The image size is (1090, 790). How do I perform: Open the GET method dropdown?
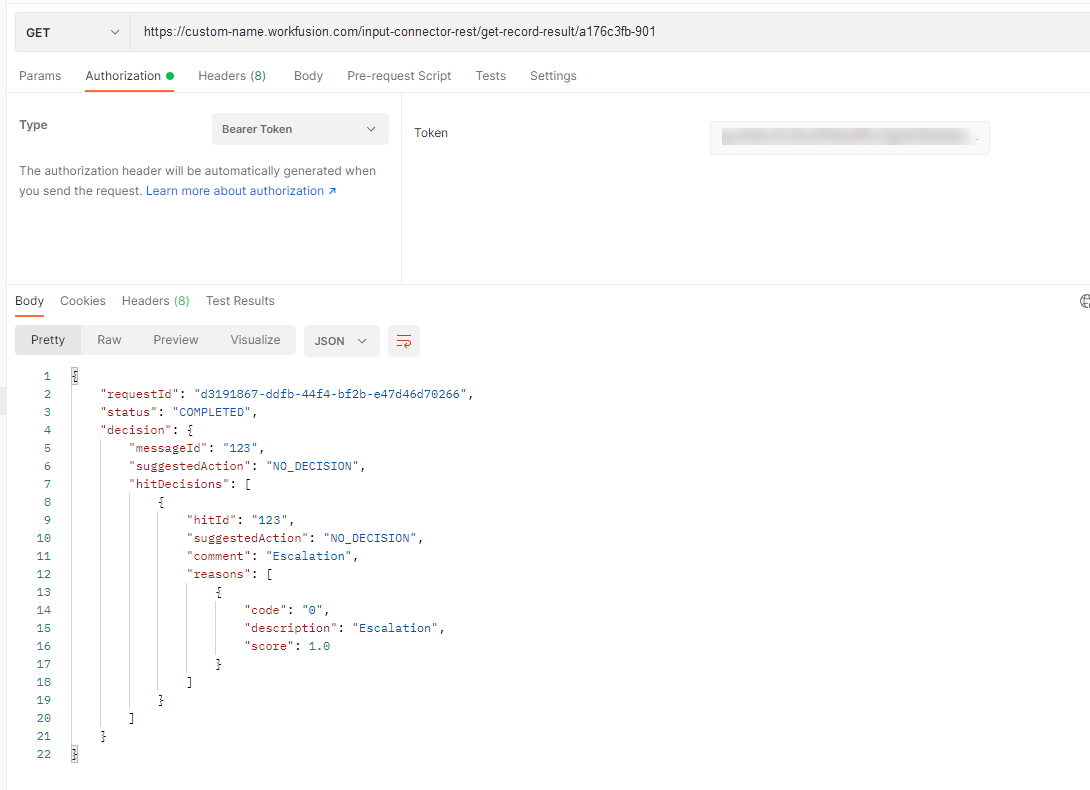72,33
